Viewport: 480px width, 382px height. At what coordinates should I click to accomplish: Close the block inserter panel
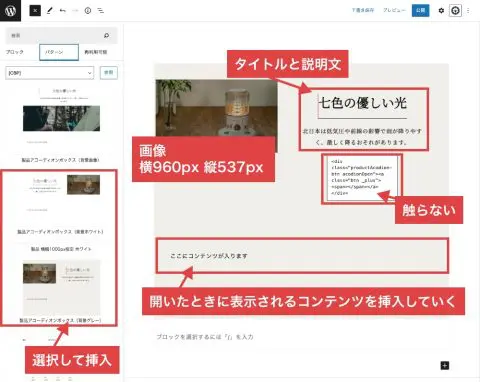click(x=35, y=11)
